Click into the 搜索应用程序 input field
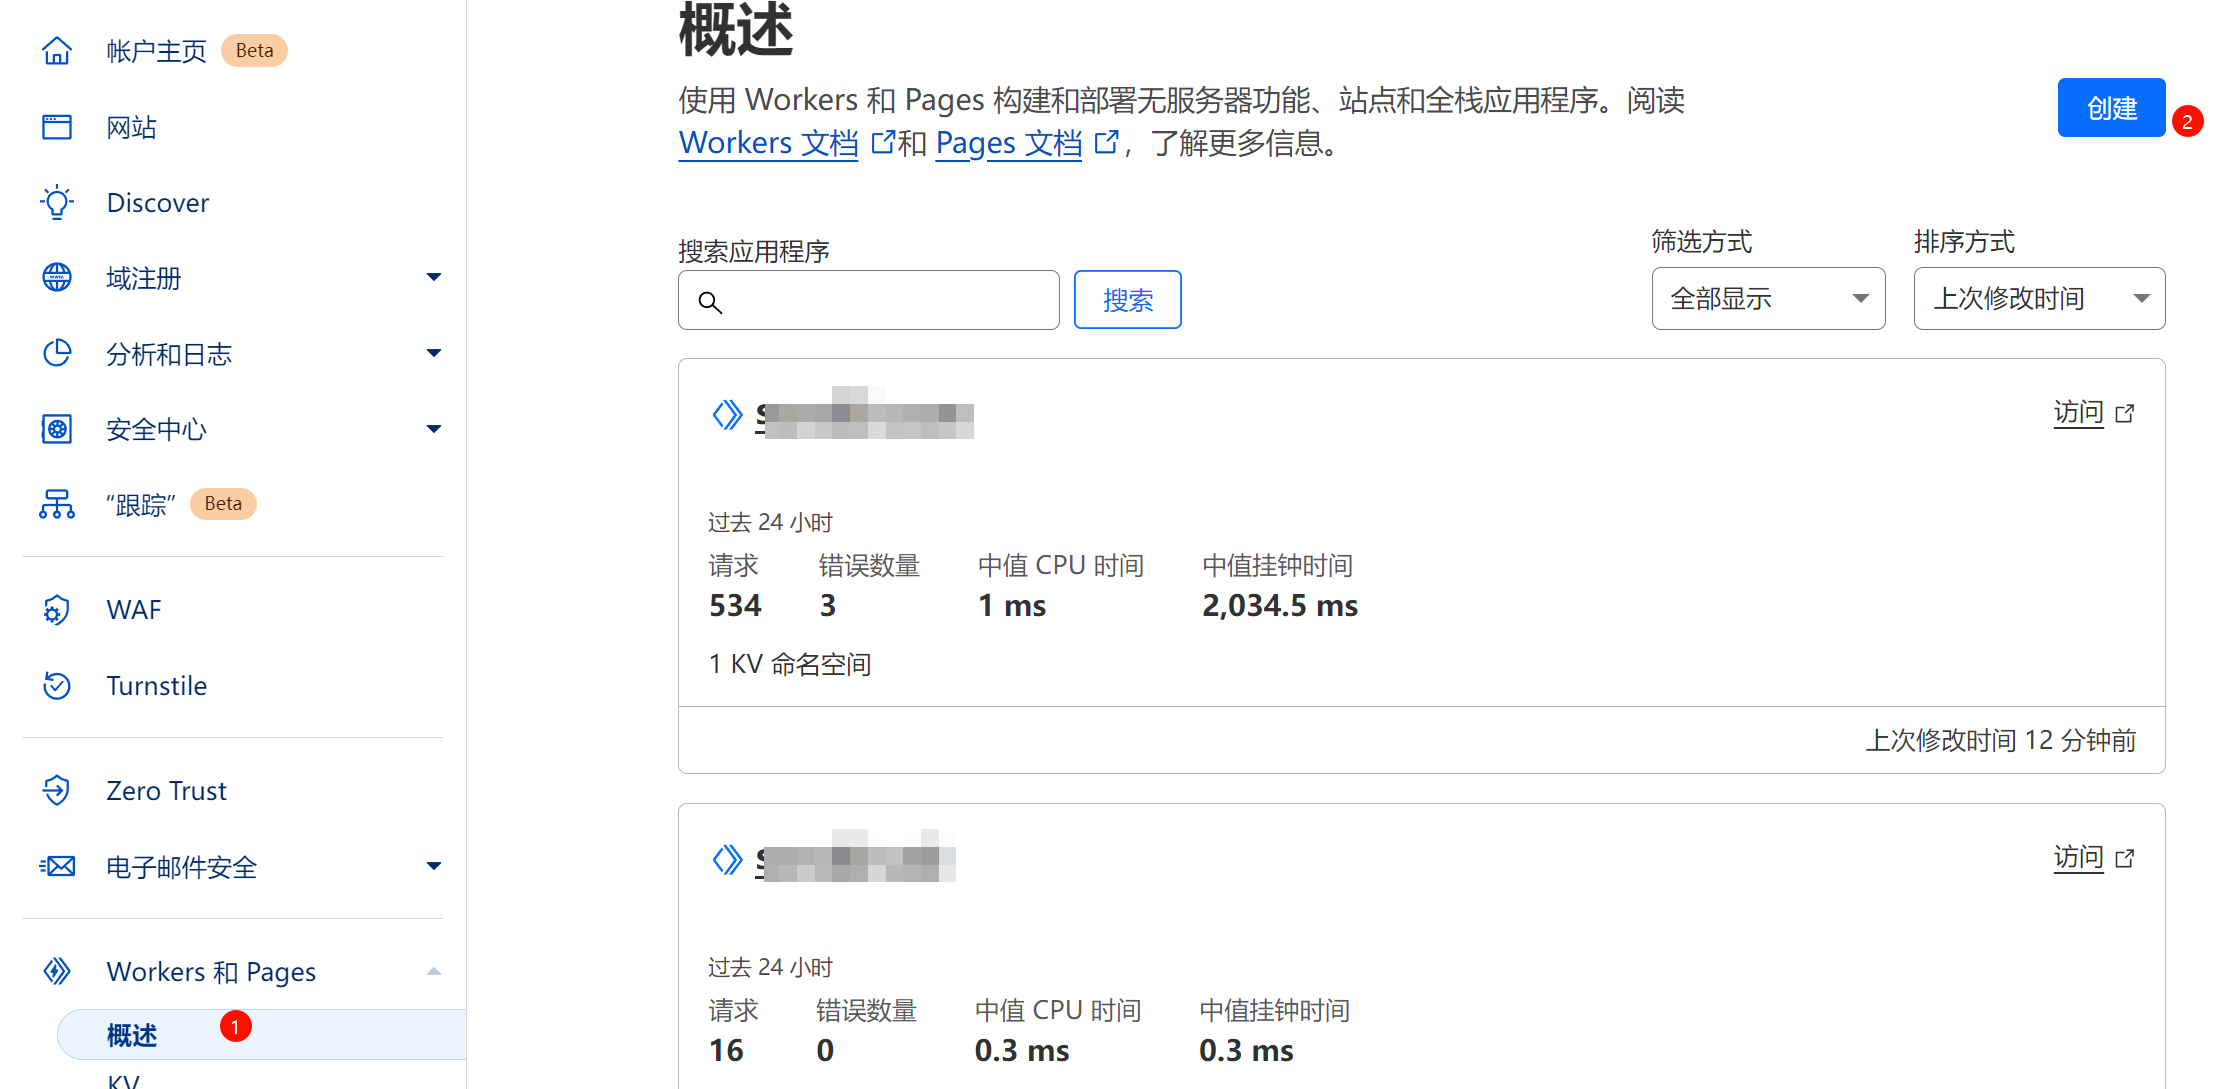 point(868,300)
